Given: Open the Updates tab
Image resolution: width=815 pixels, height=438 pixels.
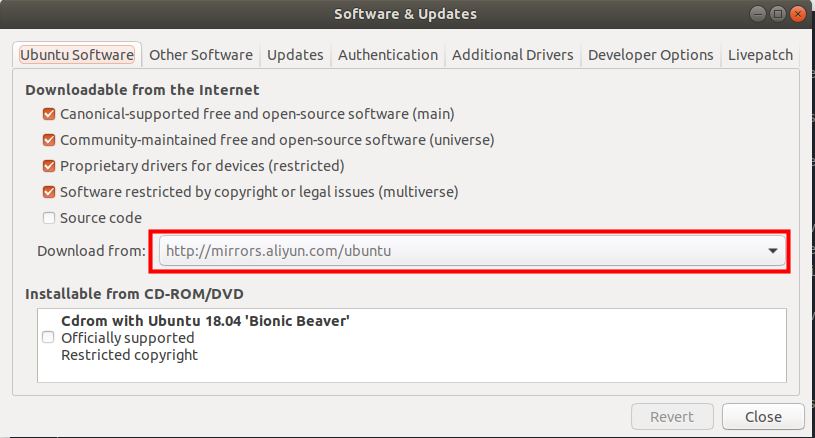Looking at the screenshot, I should (295, 55).
